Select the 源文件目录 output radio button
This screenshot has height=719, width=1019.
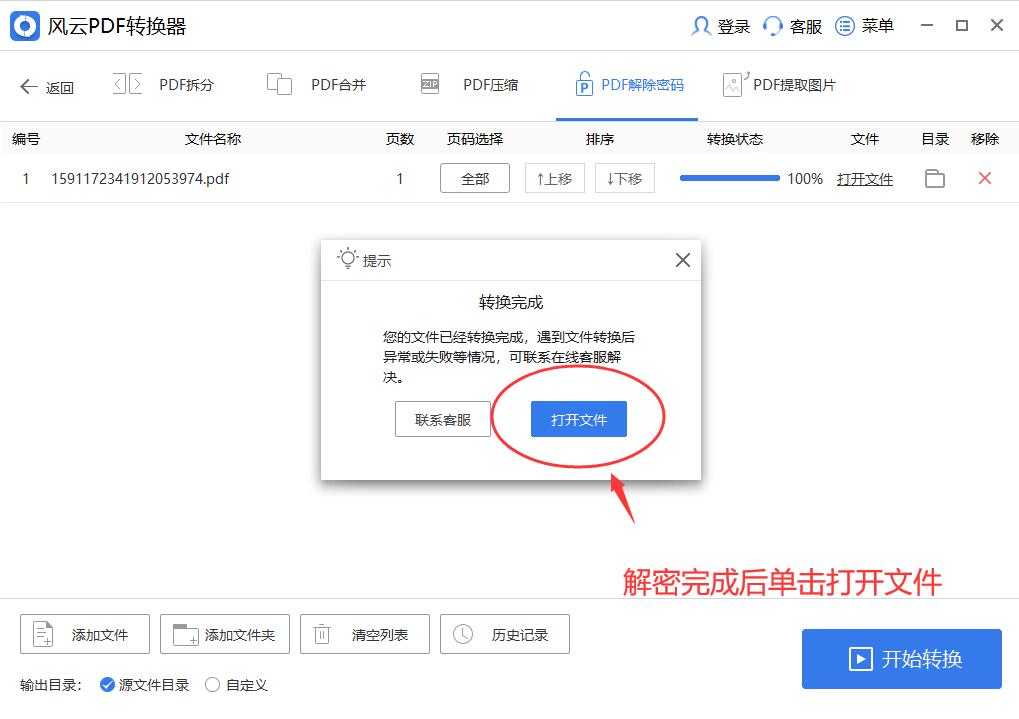click(x=106, y=685)
